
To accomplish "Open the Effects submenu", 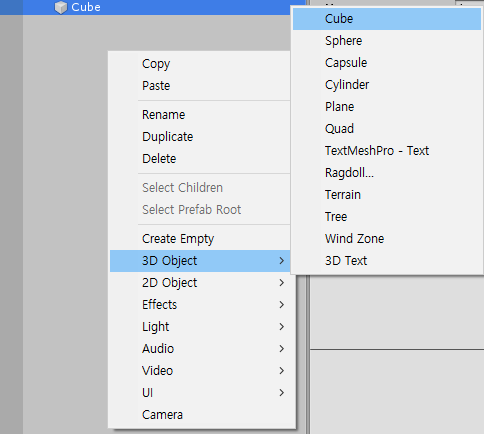I will tap(202, 305).
